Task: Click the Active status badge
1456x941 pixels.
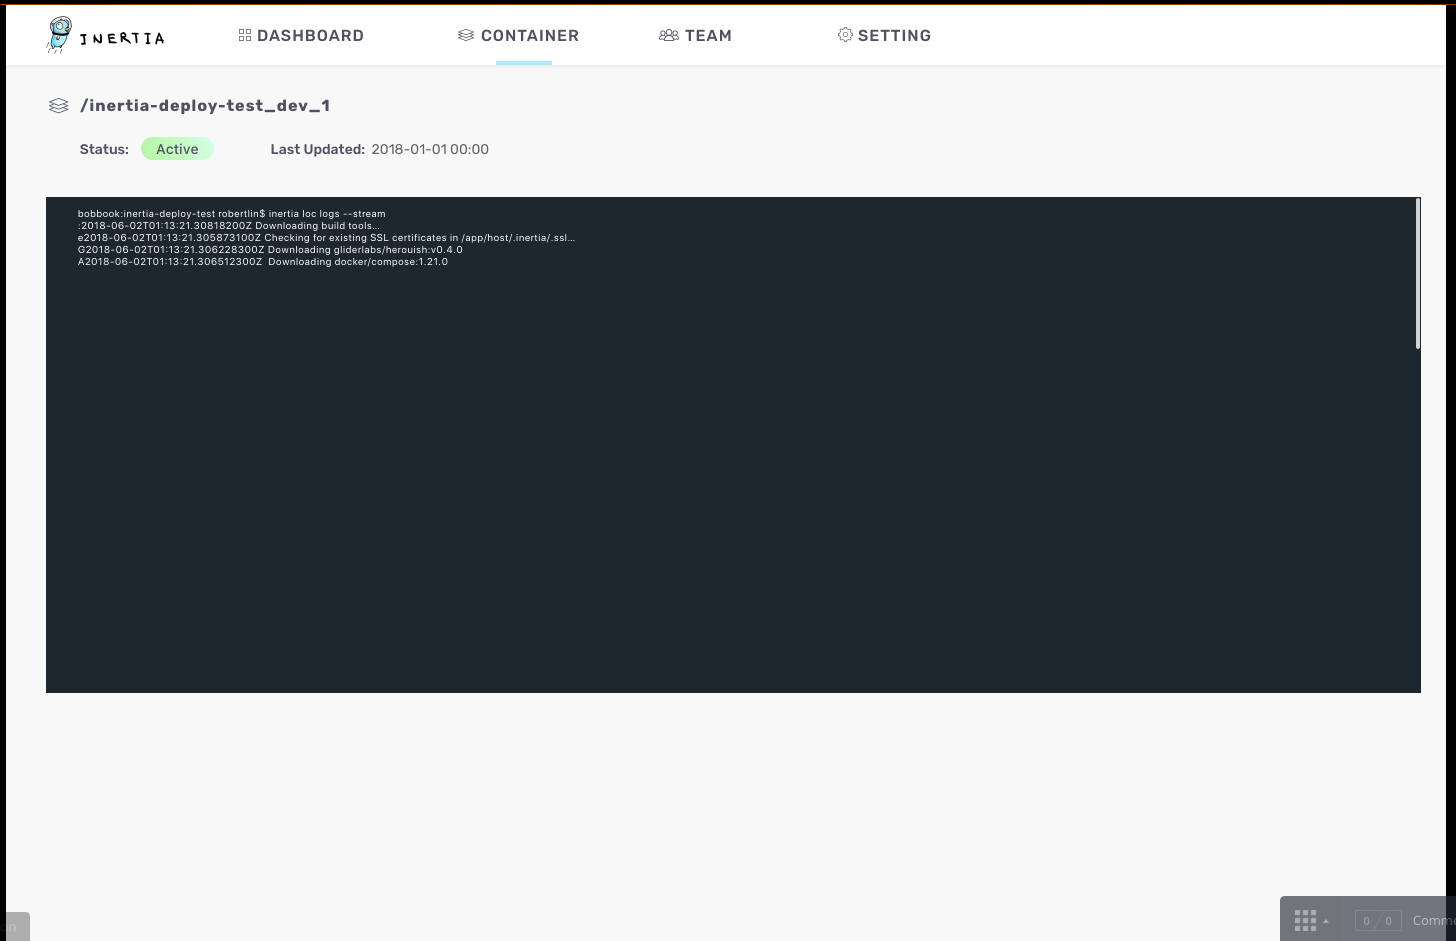Action: 177,148
